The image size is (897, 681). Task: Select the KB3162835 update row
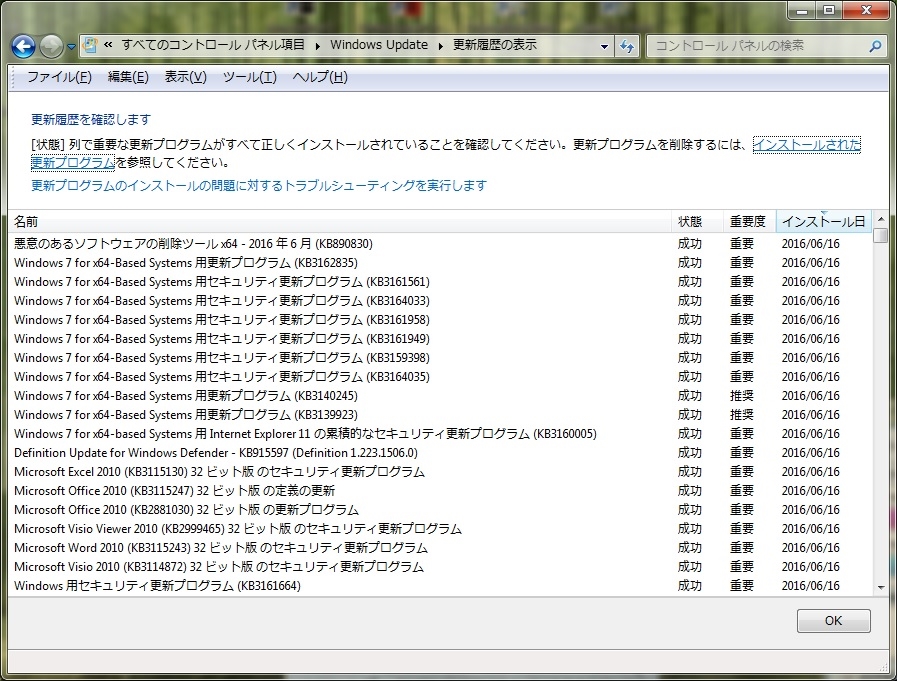pos(440,263)
